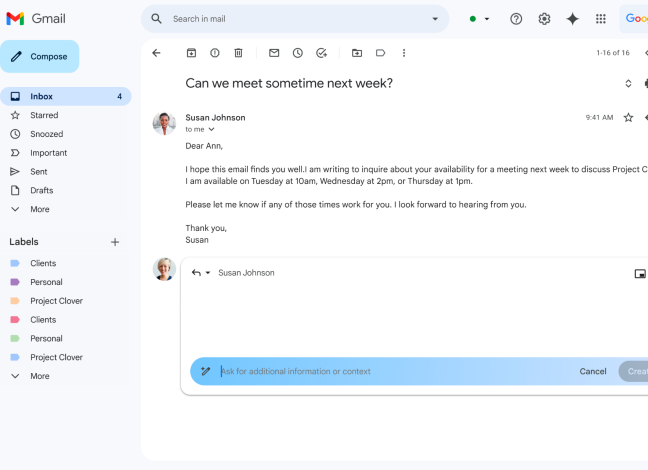Report spam using the exclamation icon
Image resolution: width=648 pixels, height=470 pixels.
click(215, 53)
